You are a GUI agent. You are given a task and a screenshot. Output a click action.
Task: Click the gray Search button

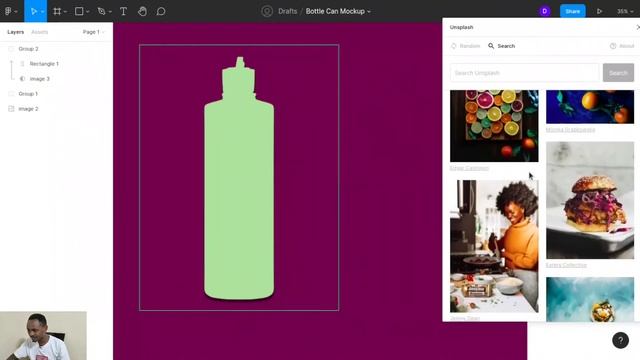[618, 73]
